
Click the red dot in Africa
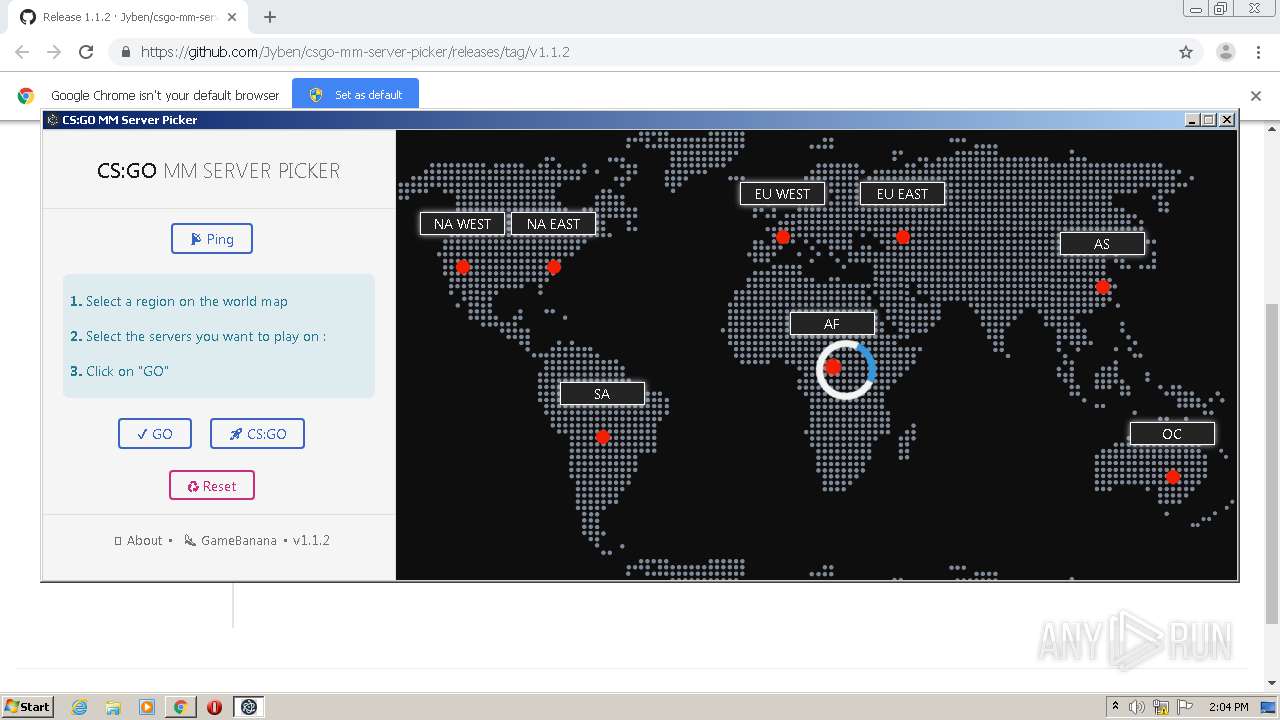click(x=833, y=367)
